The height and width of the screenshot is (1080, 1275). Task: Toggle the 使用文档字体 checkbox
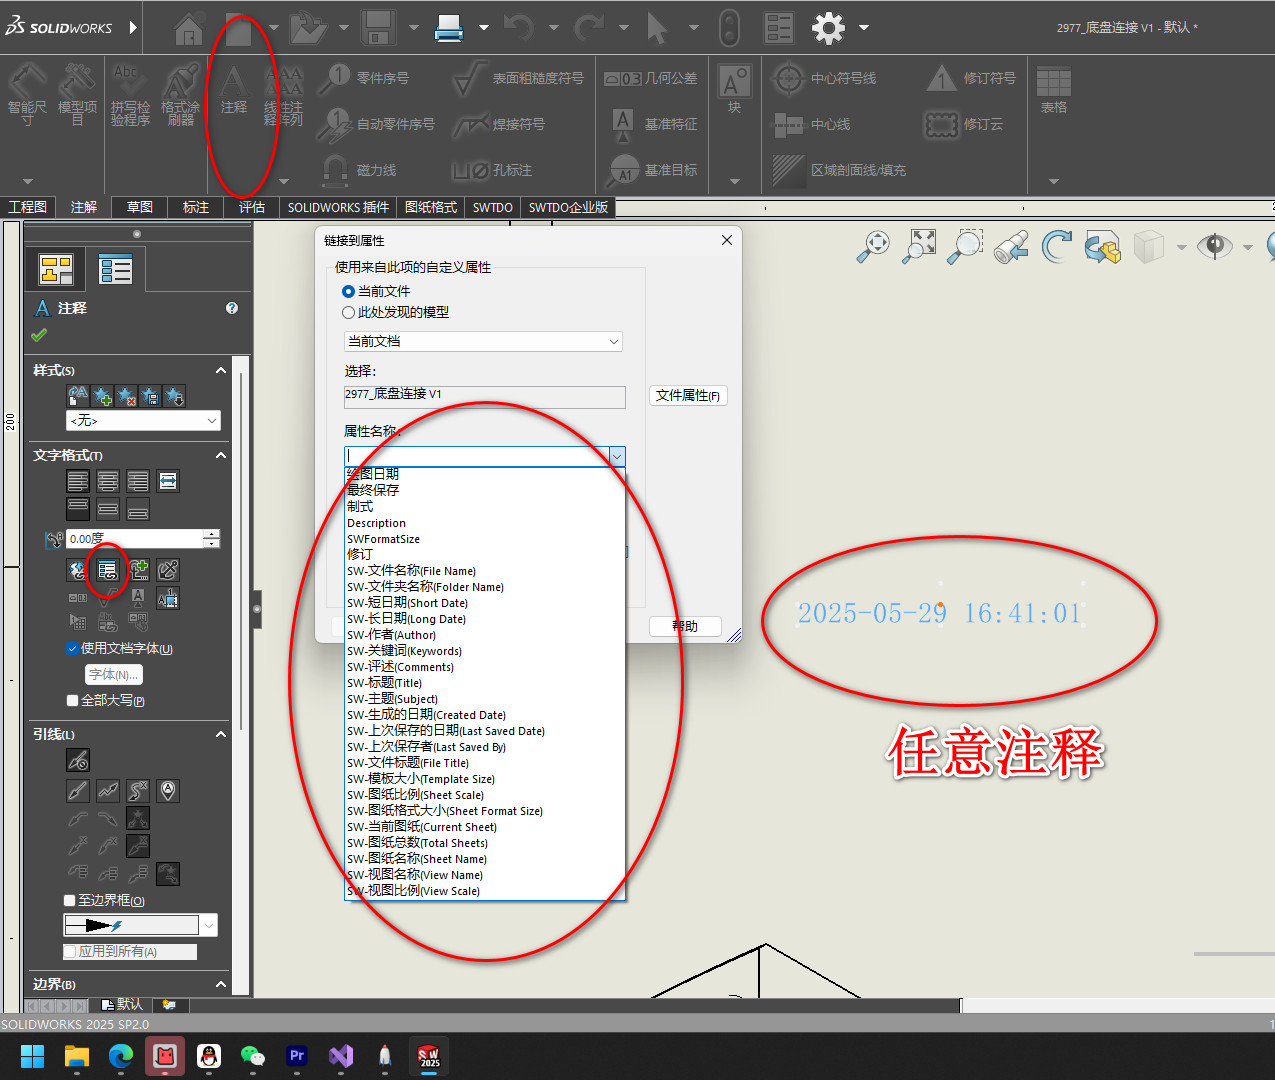click(x=73, y=648)
